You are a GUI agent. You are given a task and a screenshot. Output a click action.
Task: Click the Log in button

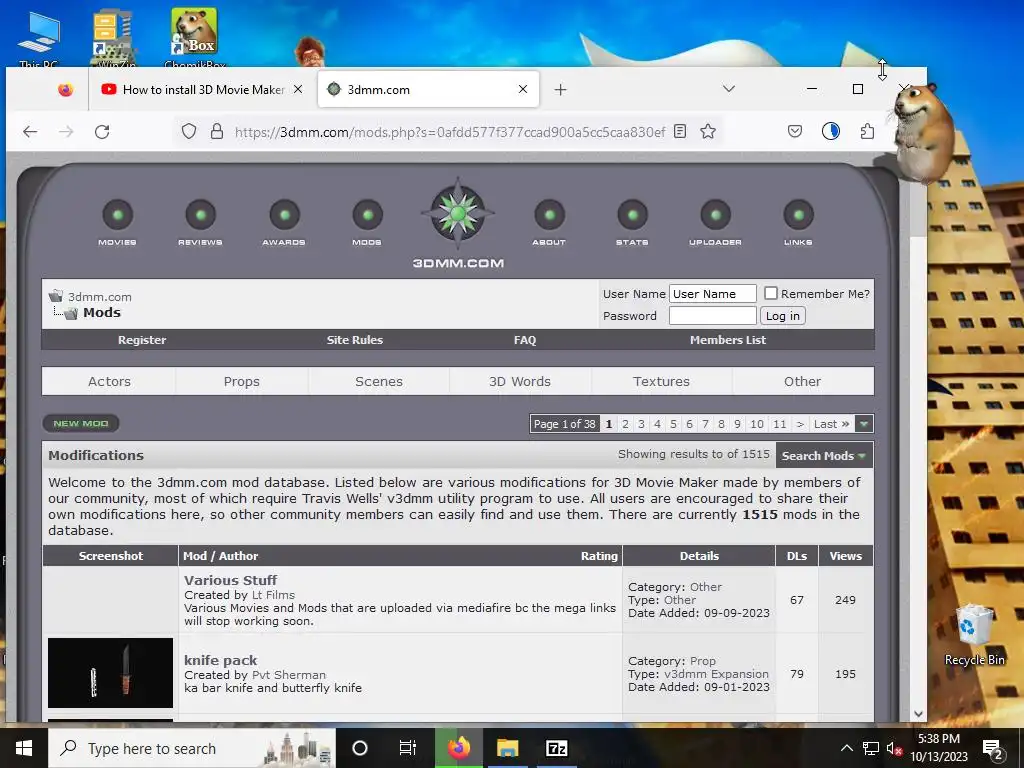tap(782, 315)
